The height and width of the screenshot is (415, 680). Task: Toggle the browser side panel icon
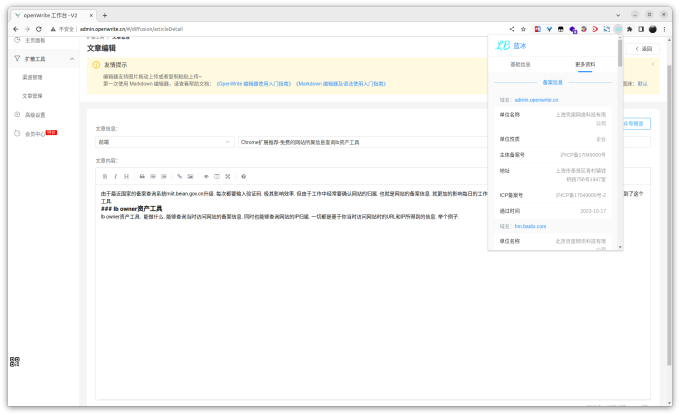pyautogui.click(x=638, y=30)
